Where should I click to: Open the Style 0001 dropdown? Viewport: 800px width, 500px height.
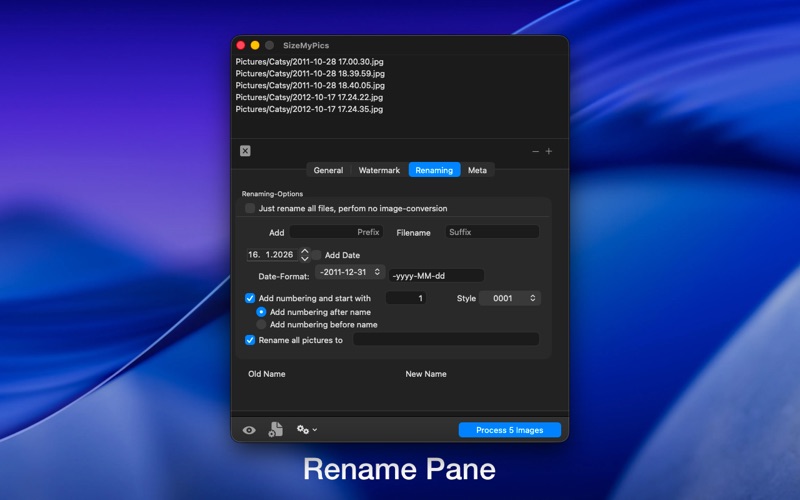pos(510,298)
